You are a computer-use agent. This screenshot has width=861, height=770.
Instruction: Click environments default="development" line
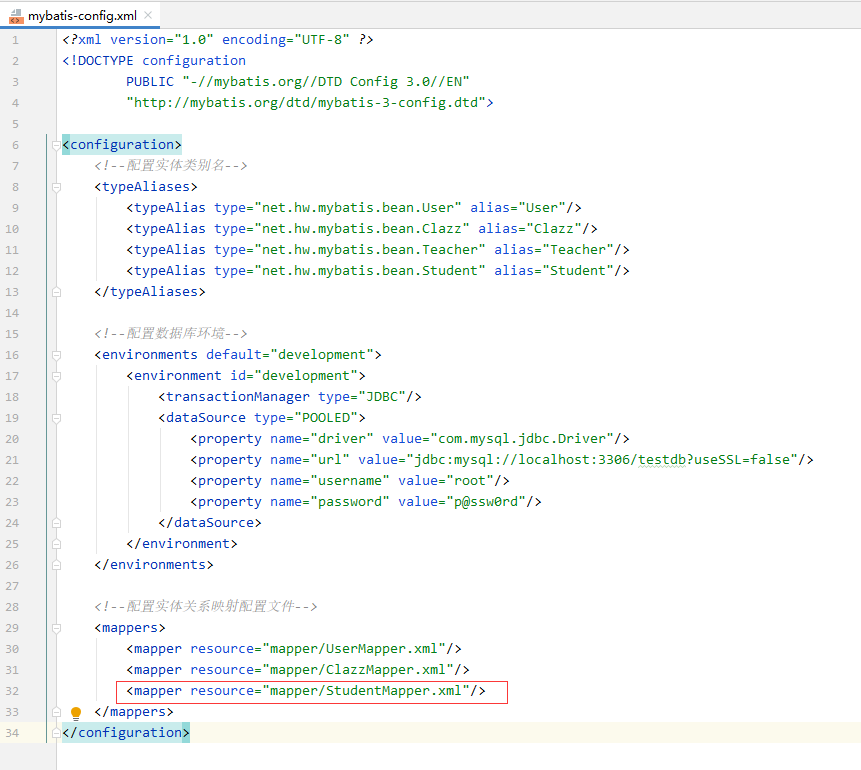point(238,355)
